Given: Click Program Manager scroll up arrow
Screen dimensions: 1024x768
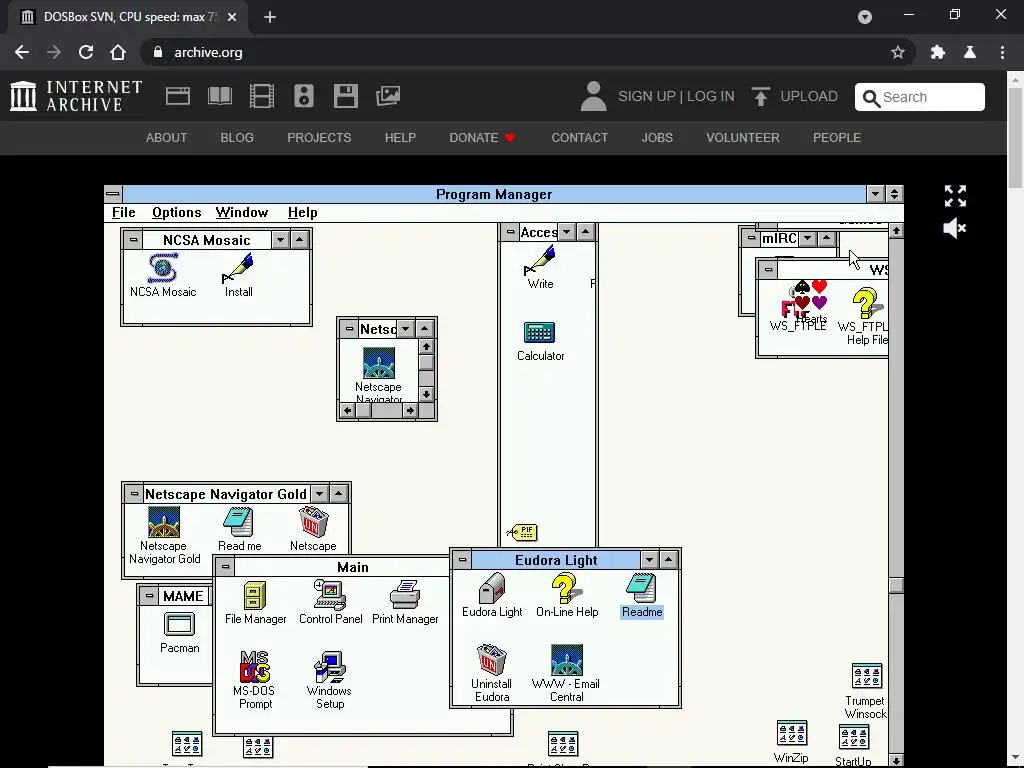Looking at the screenshot, I should point(896,231).
